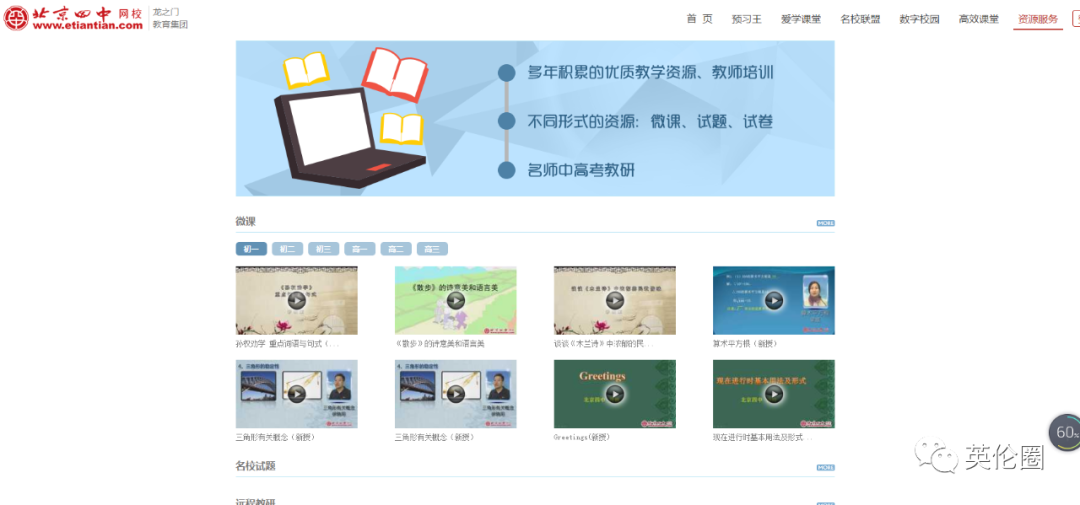1080x505 pixels.
Task: Click the 北京四中网校 logo emblem
Action: (17, 18)
